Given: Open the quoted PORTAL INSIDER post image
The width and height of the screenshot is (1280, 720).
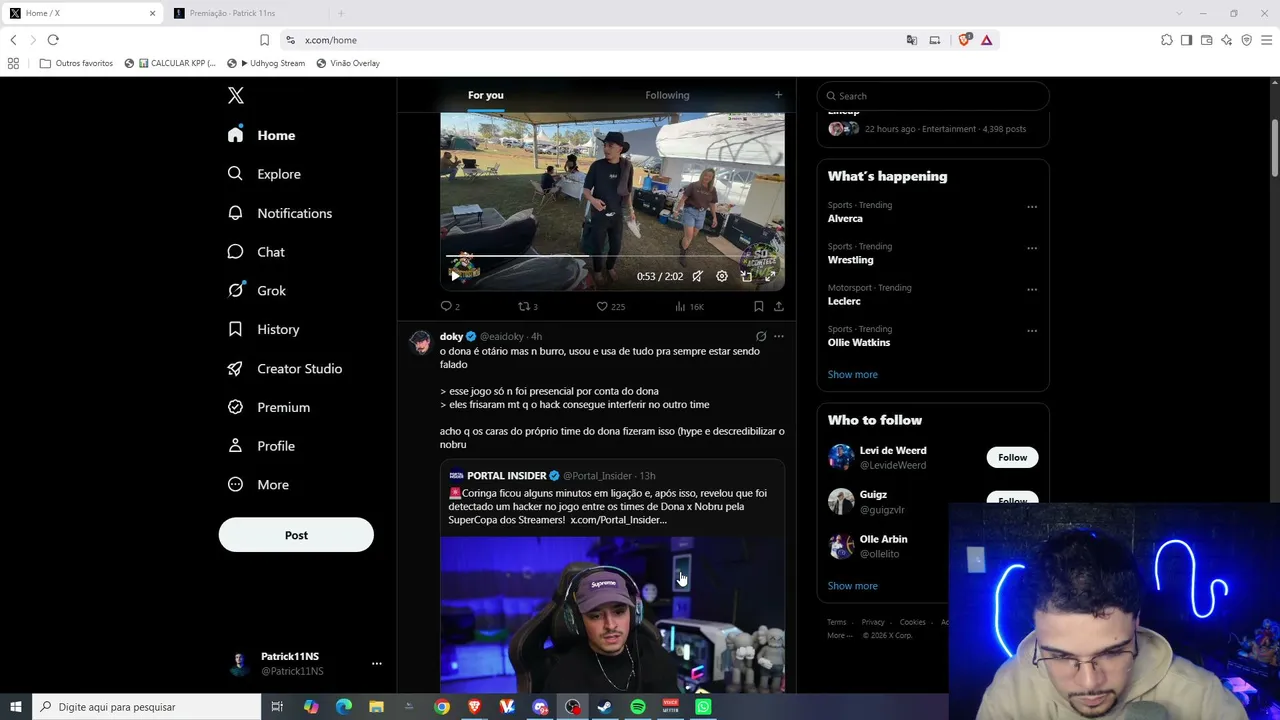Looking at the screenshot, I should pos(612,615).
